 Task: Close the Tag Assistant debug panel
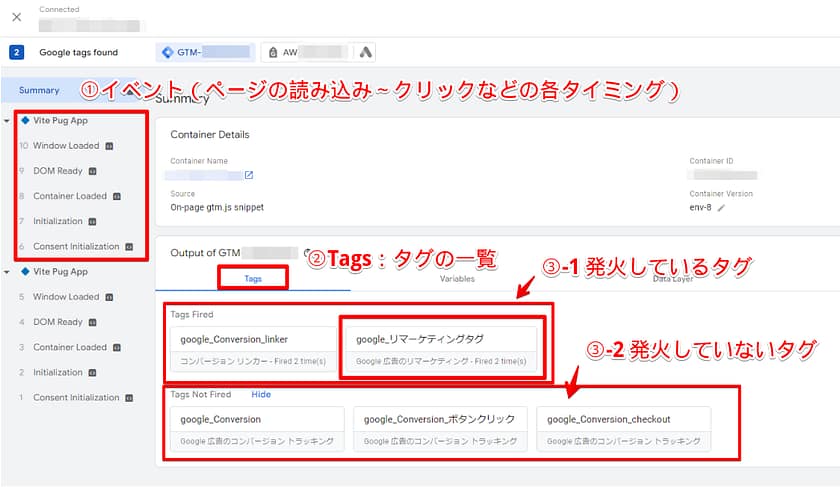pos(16,17)
